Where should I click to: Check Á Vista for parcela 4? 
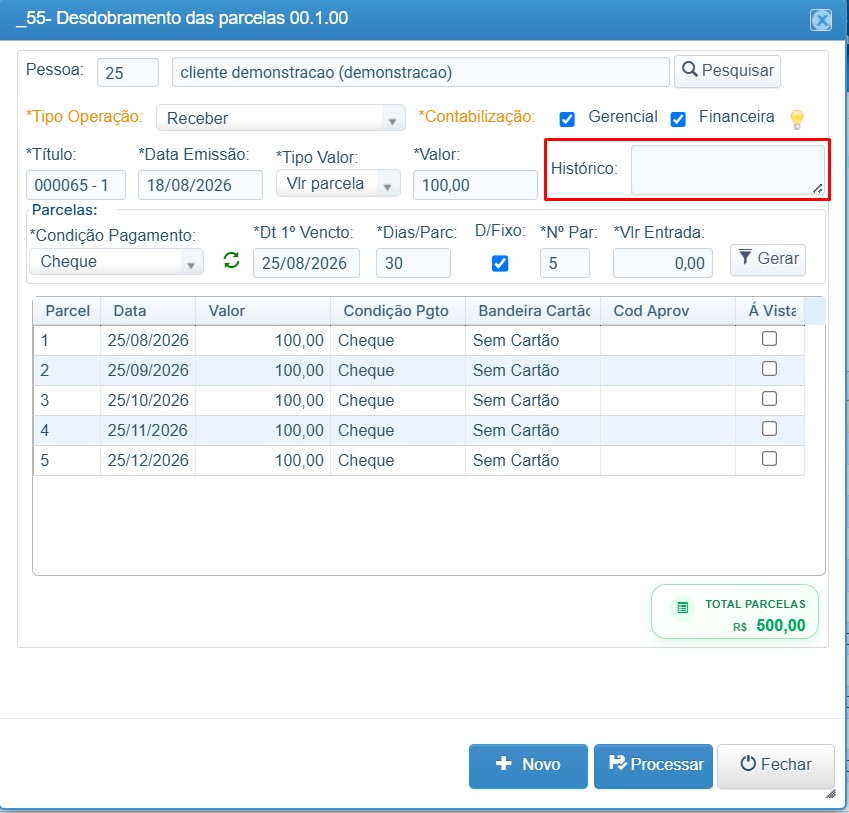[769, 429]
